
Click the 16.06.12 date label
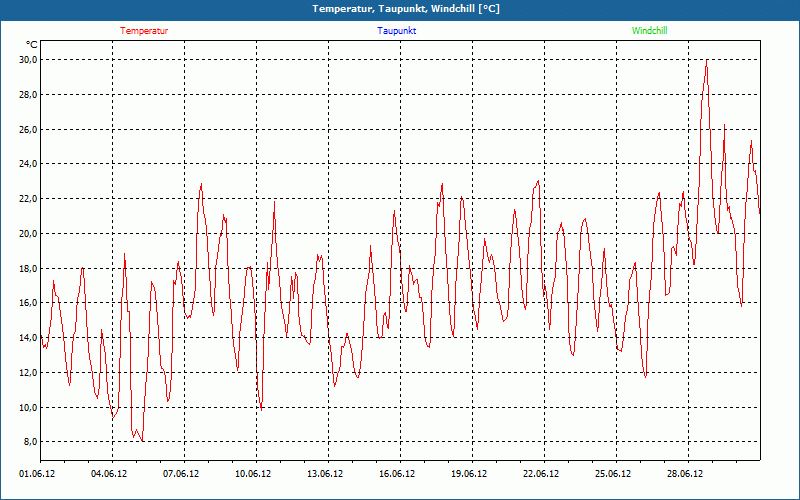pyautogui.click(x=397, y=474)
